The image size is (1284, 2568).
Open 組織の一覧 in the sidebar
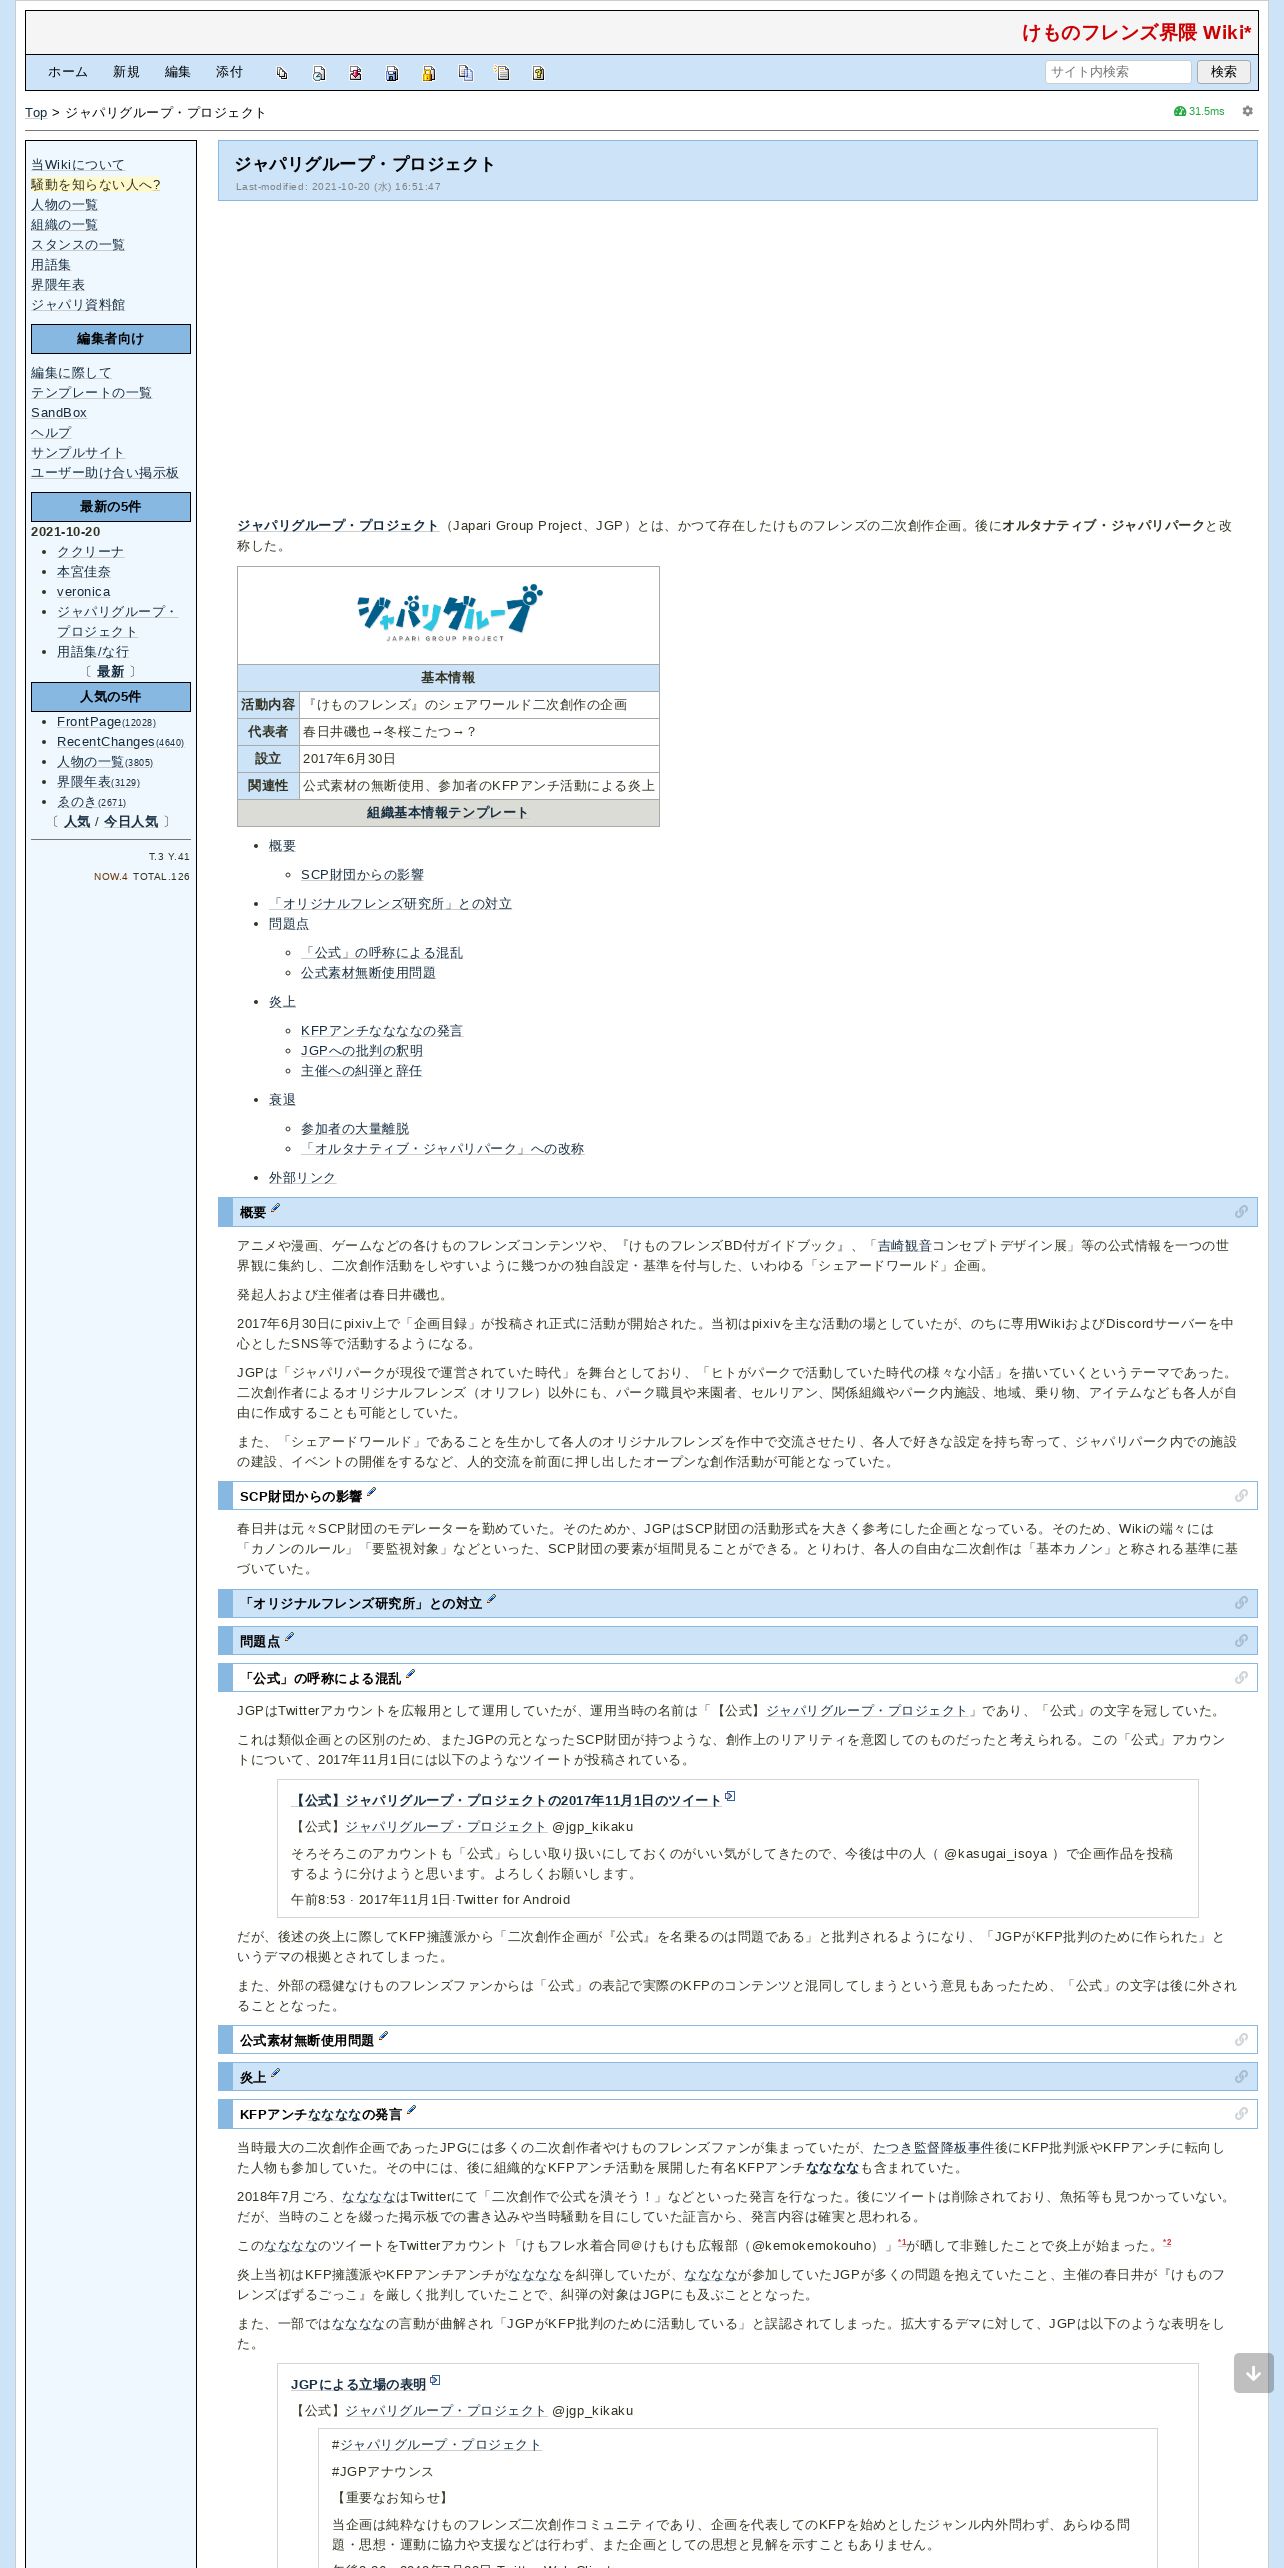pyautogui.click(x=64, y=225)
